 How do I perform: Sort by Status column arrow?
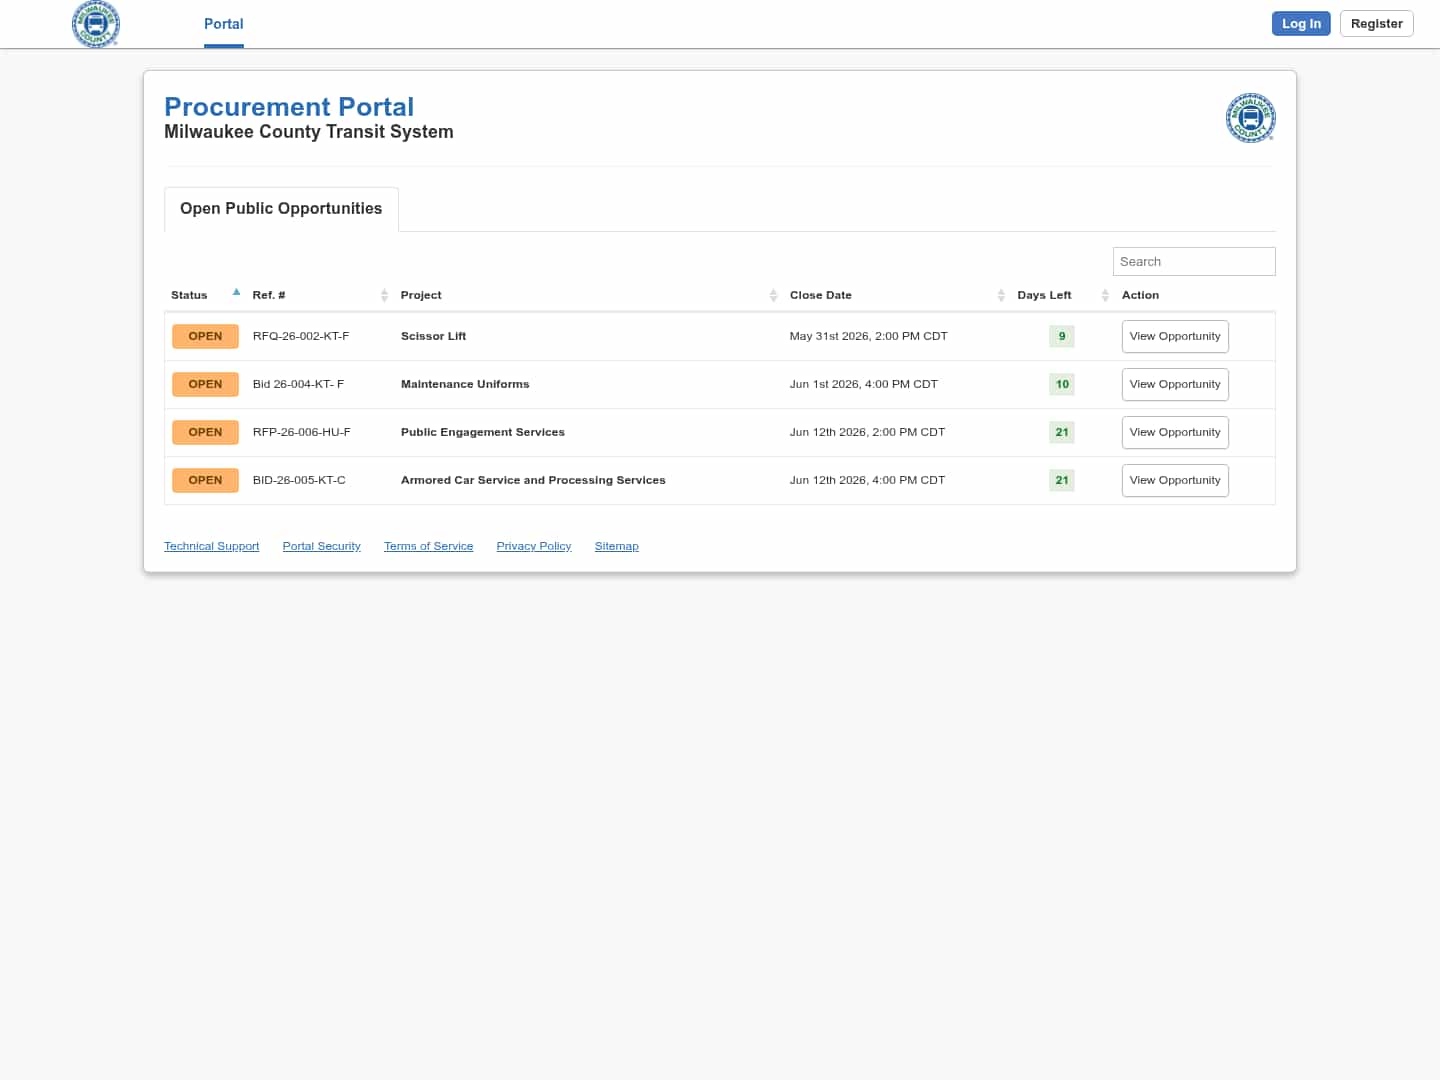(236, 293)
